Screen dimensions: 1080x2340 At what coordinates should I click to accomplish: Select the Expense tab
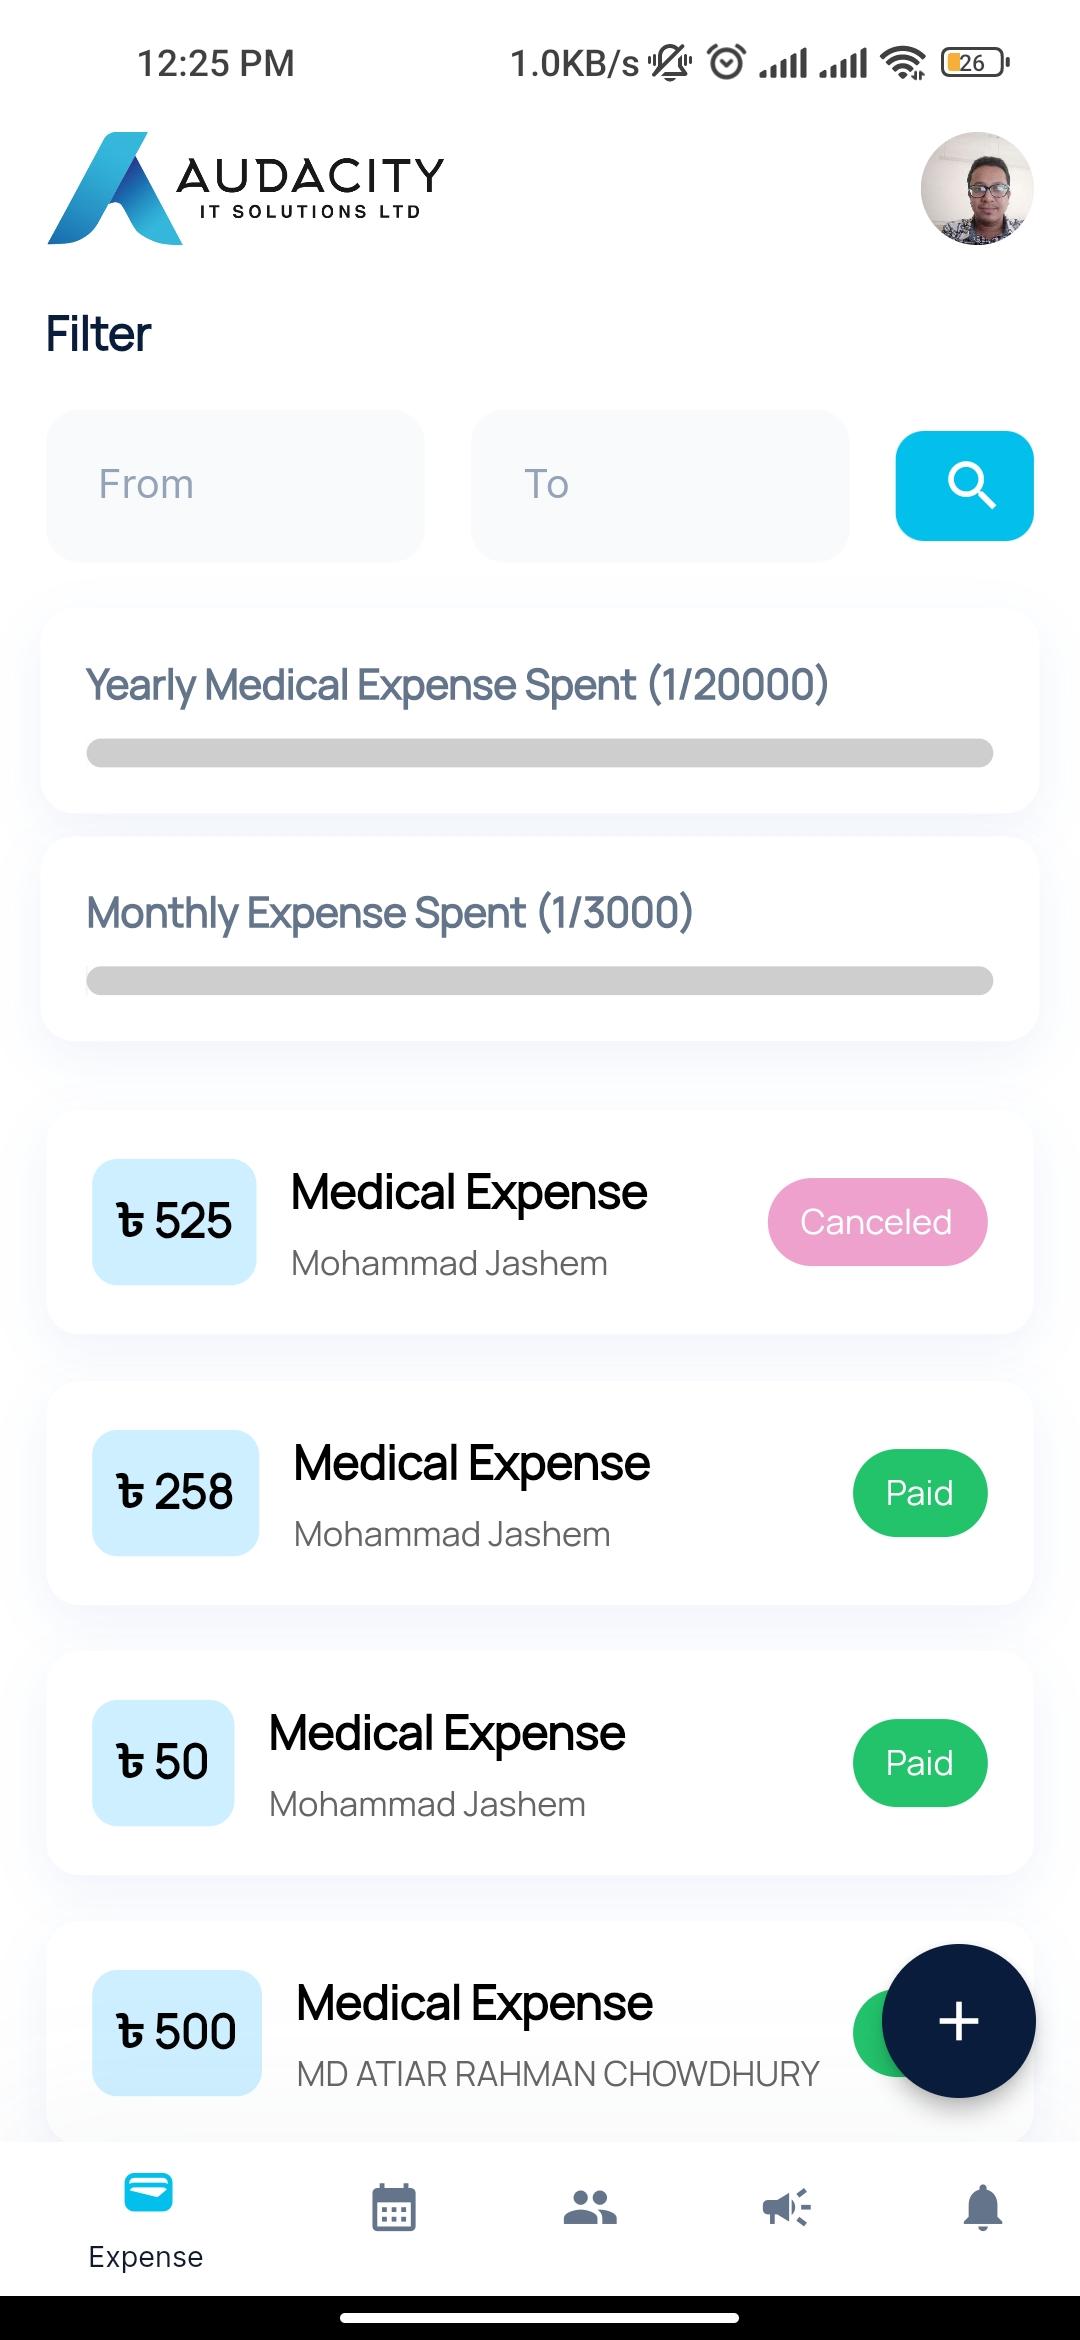pos(147,2220)
